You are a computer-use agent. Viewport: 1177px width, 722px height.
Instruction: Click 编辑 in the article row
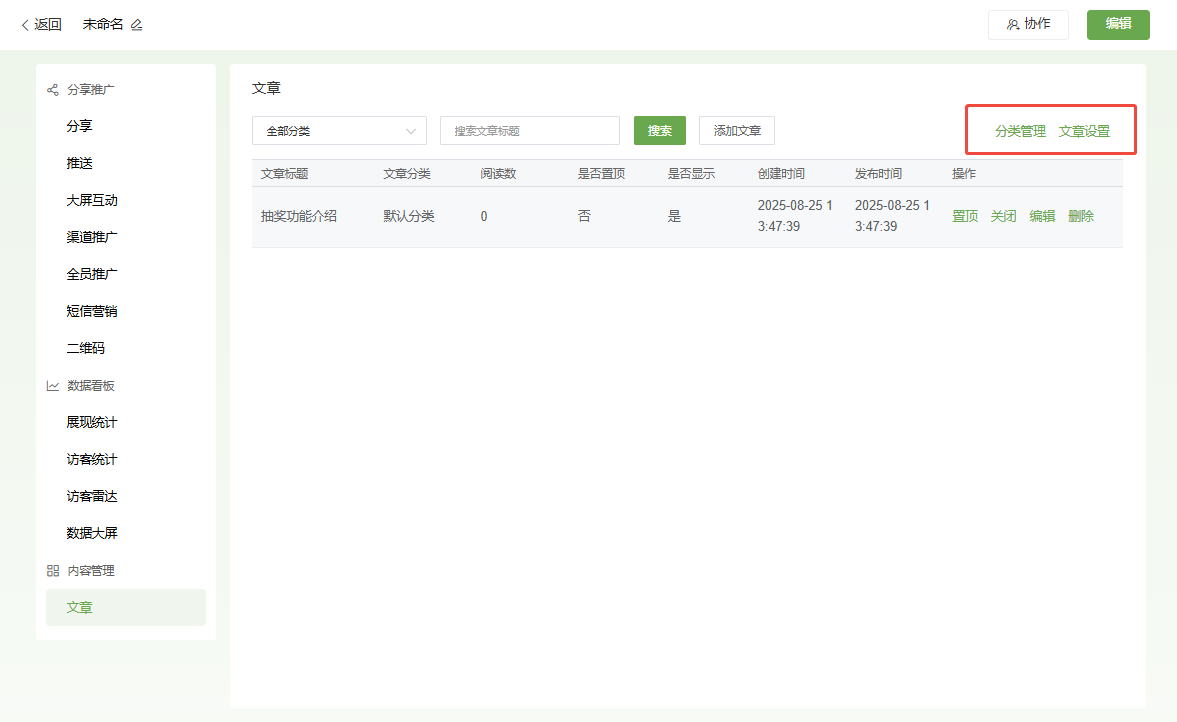[x=1042, y=216]
